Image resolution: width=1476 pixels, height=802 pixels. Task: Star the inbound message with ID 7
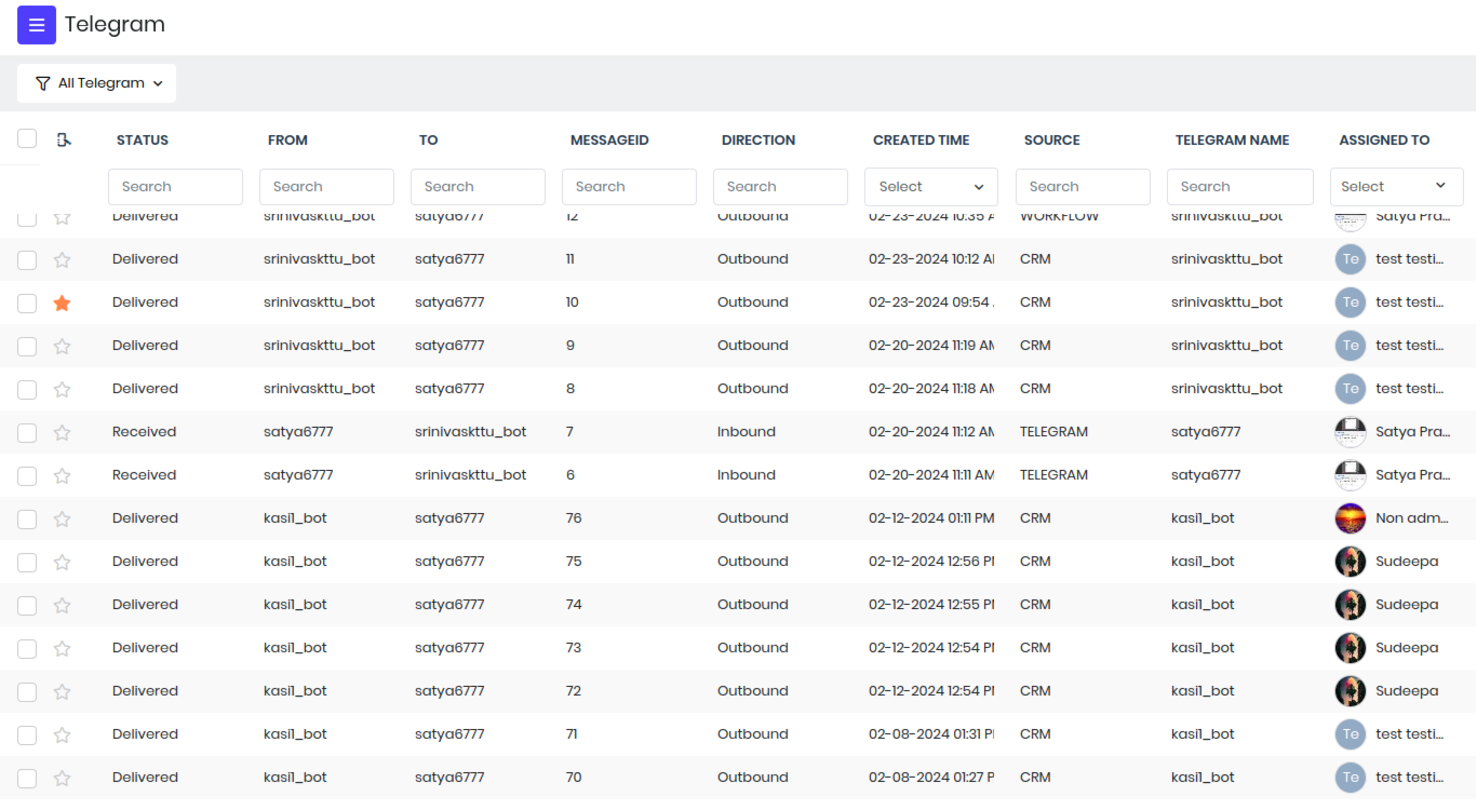62,433
